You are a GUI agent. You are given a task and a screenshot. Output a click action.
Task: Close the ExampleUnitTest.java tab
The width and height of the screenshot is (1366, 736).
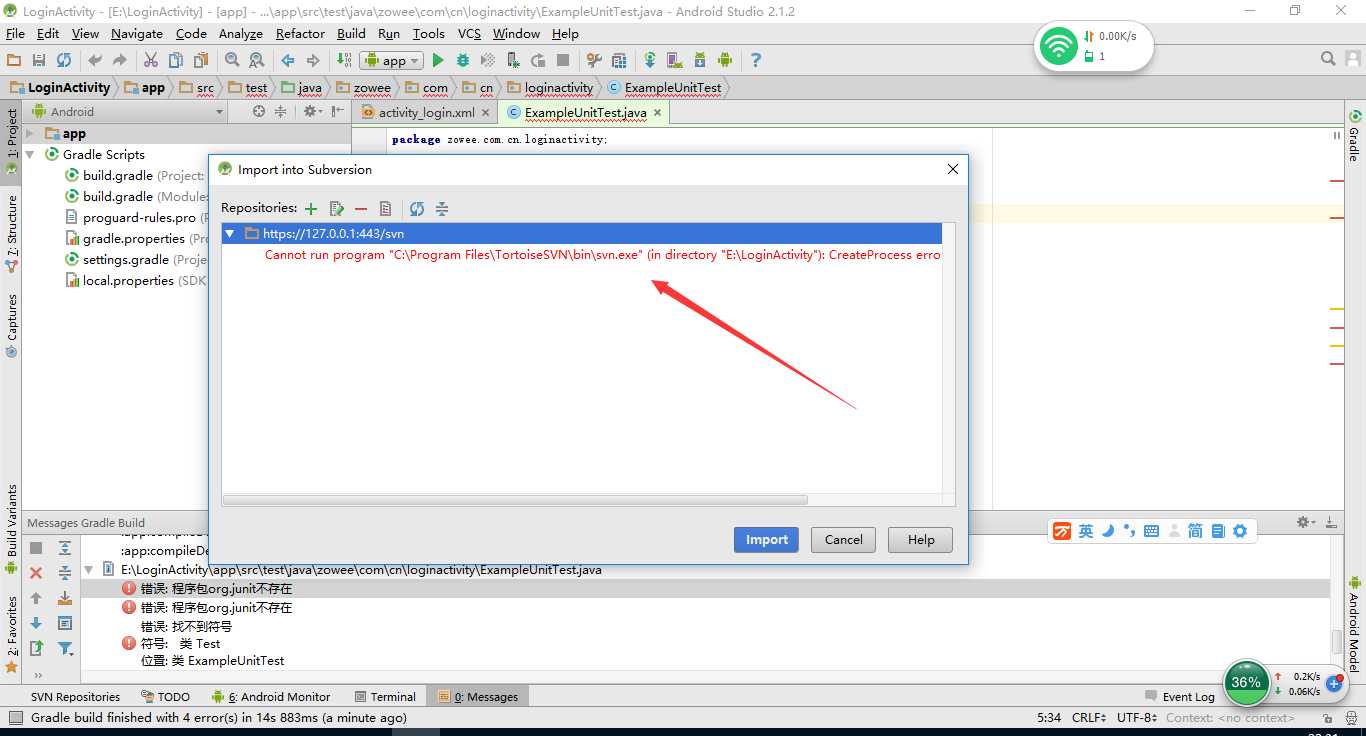pyautogui.click(x=658, y=113)
